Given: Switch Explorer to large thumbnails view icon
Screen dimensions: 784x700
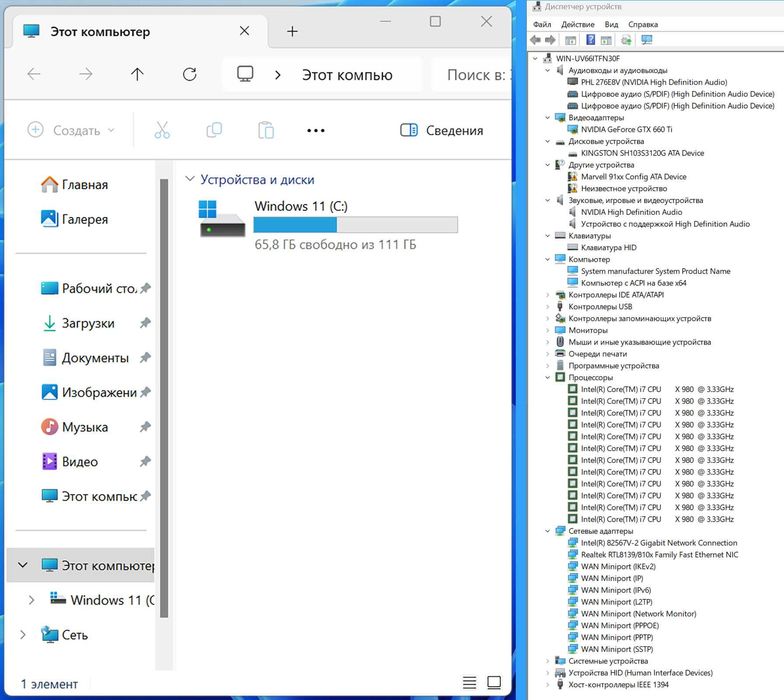Looking at the screenshot, I should coord(494,682).
